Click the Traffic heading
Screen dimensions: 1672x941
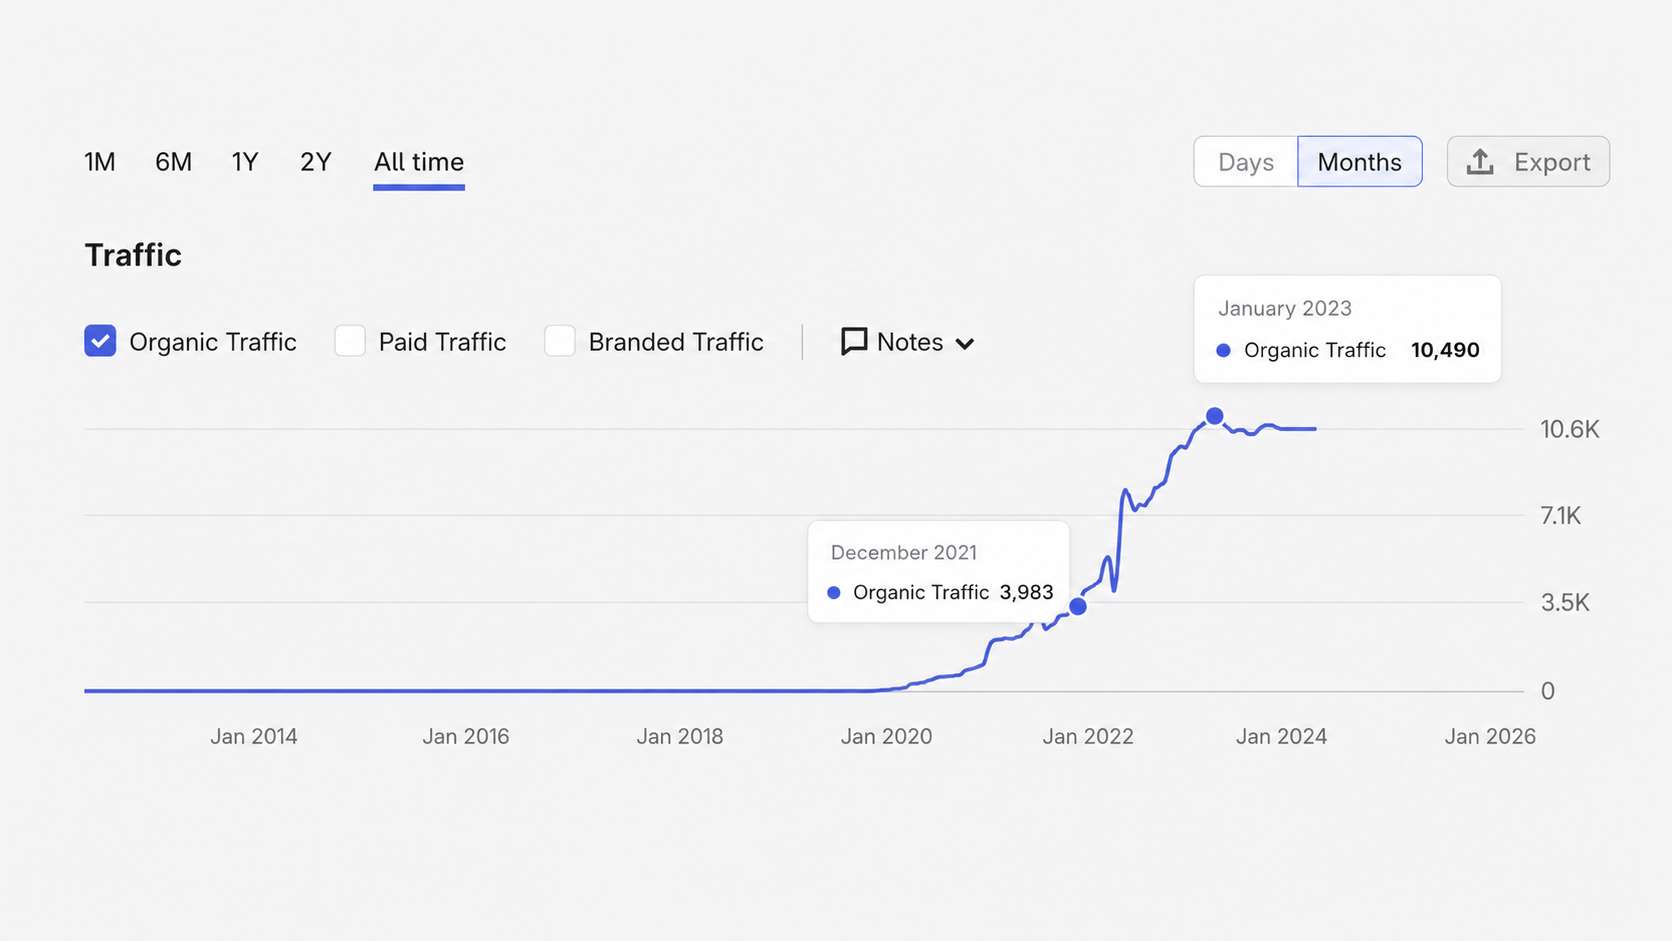tap(133, 255)
